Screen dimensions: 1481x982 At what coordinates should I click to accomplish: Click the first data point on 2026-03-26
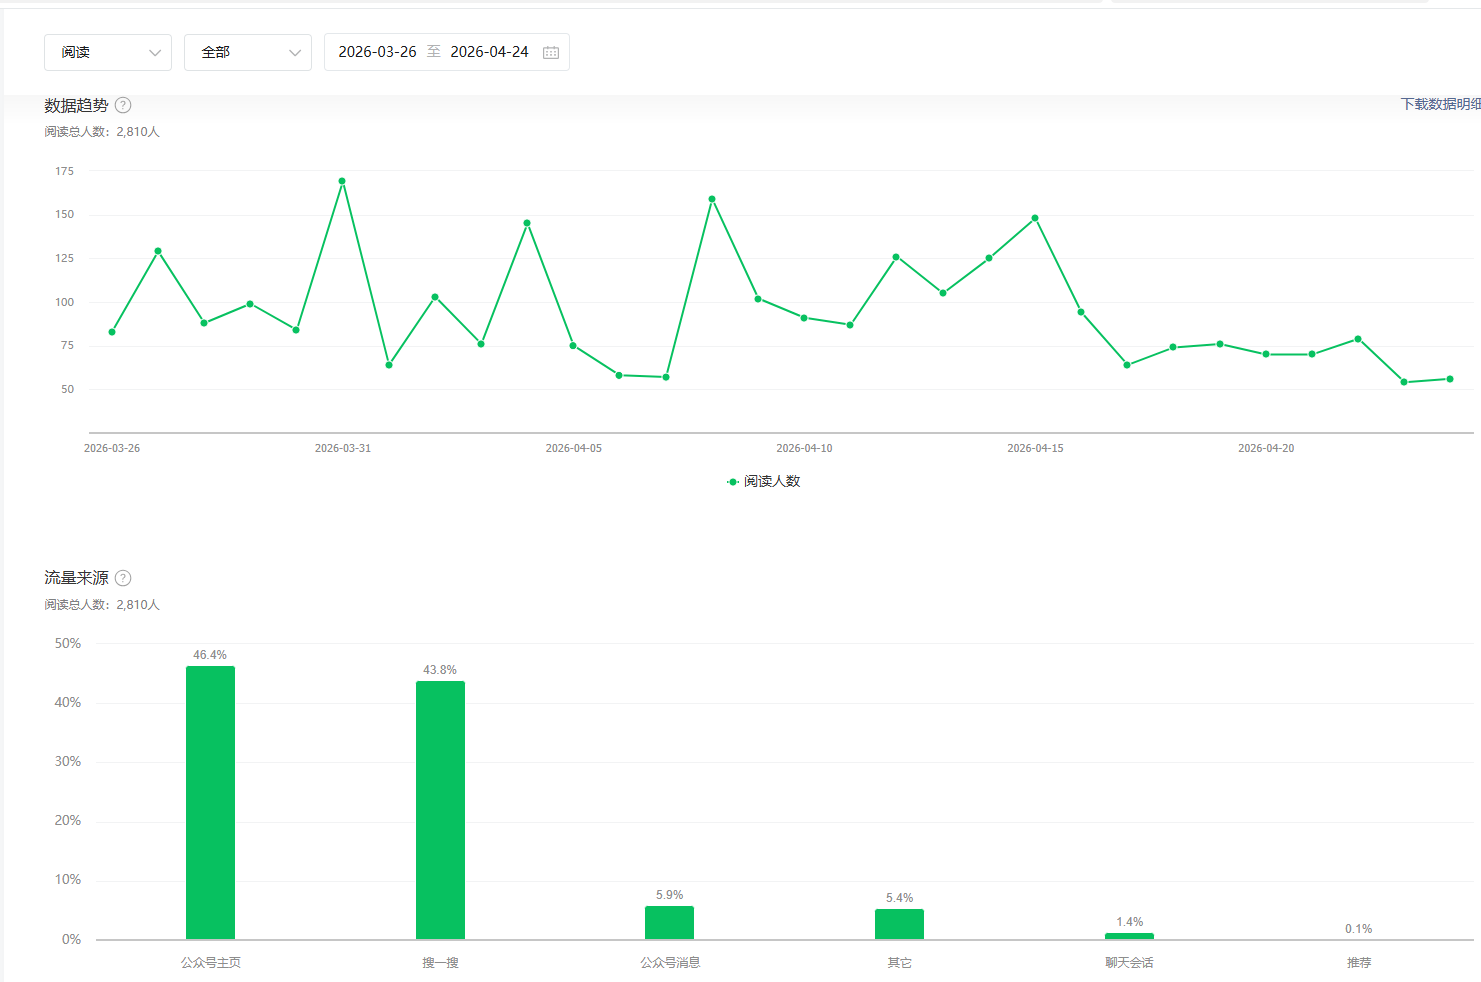pyautogui.click(x=112, y=332)
